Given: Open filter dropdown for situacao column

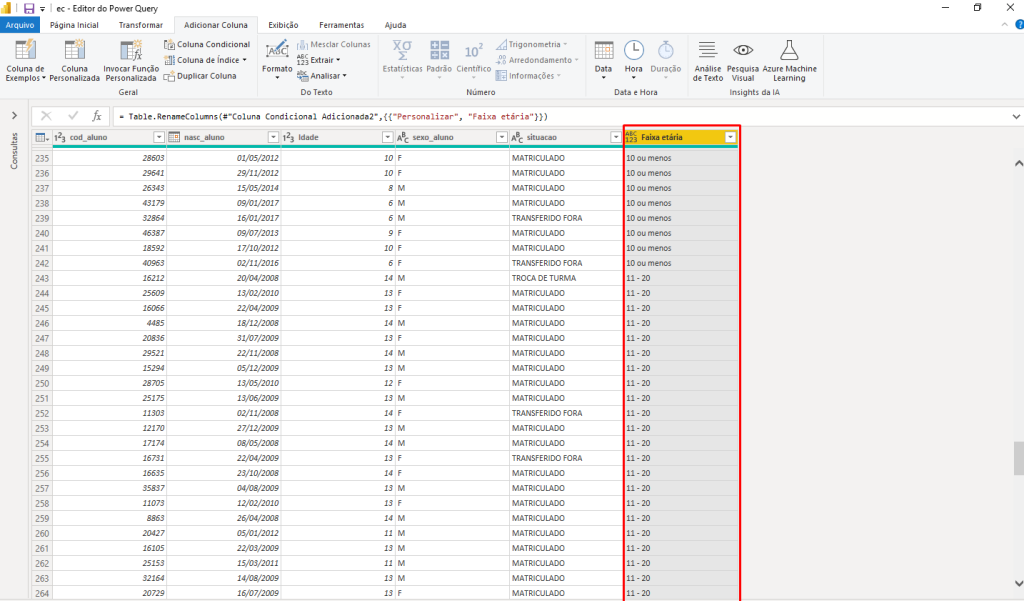Looking at the screenshot, I should click(x=614, y=137).
